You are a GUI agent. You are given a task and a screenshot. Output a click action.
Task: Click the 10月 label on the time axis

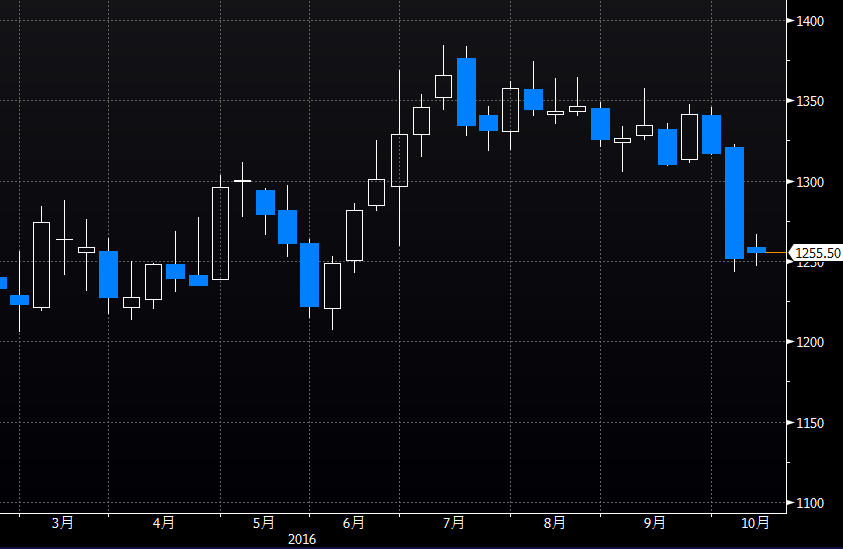(755, 522)
